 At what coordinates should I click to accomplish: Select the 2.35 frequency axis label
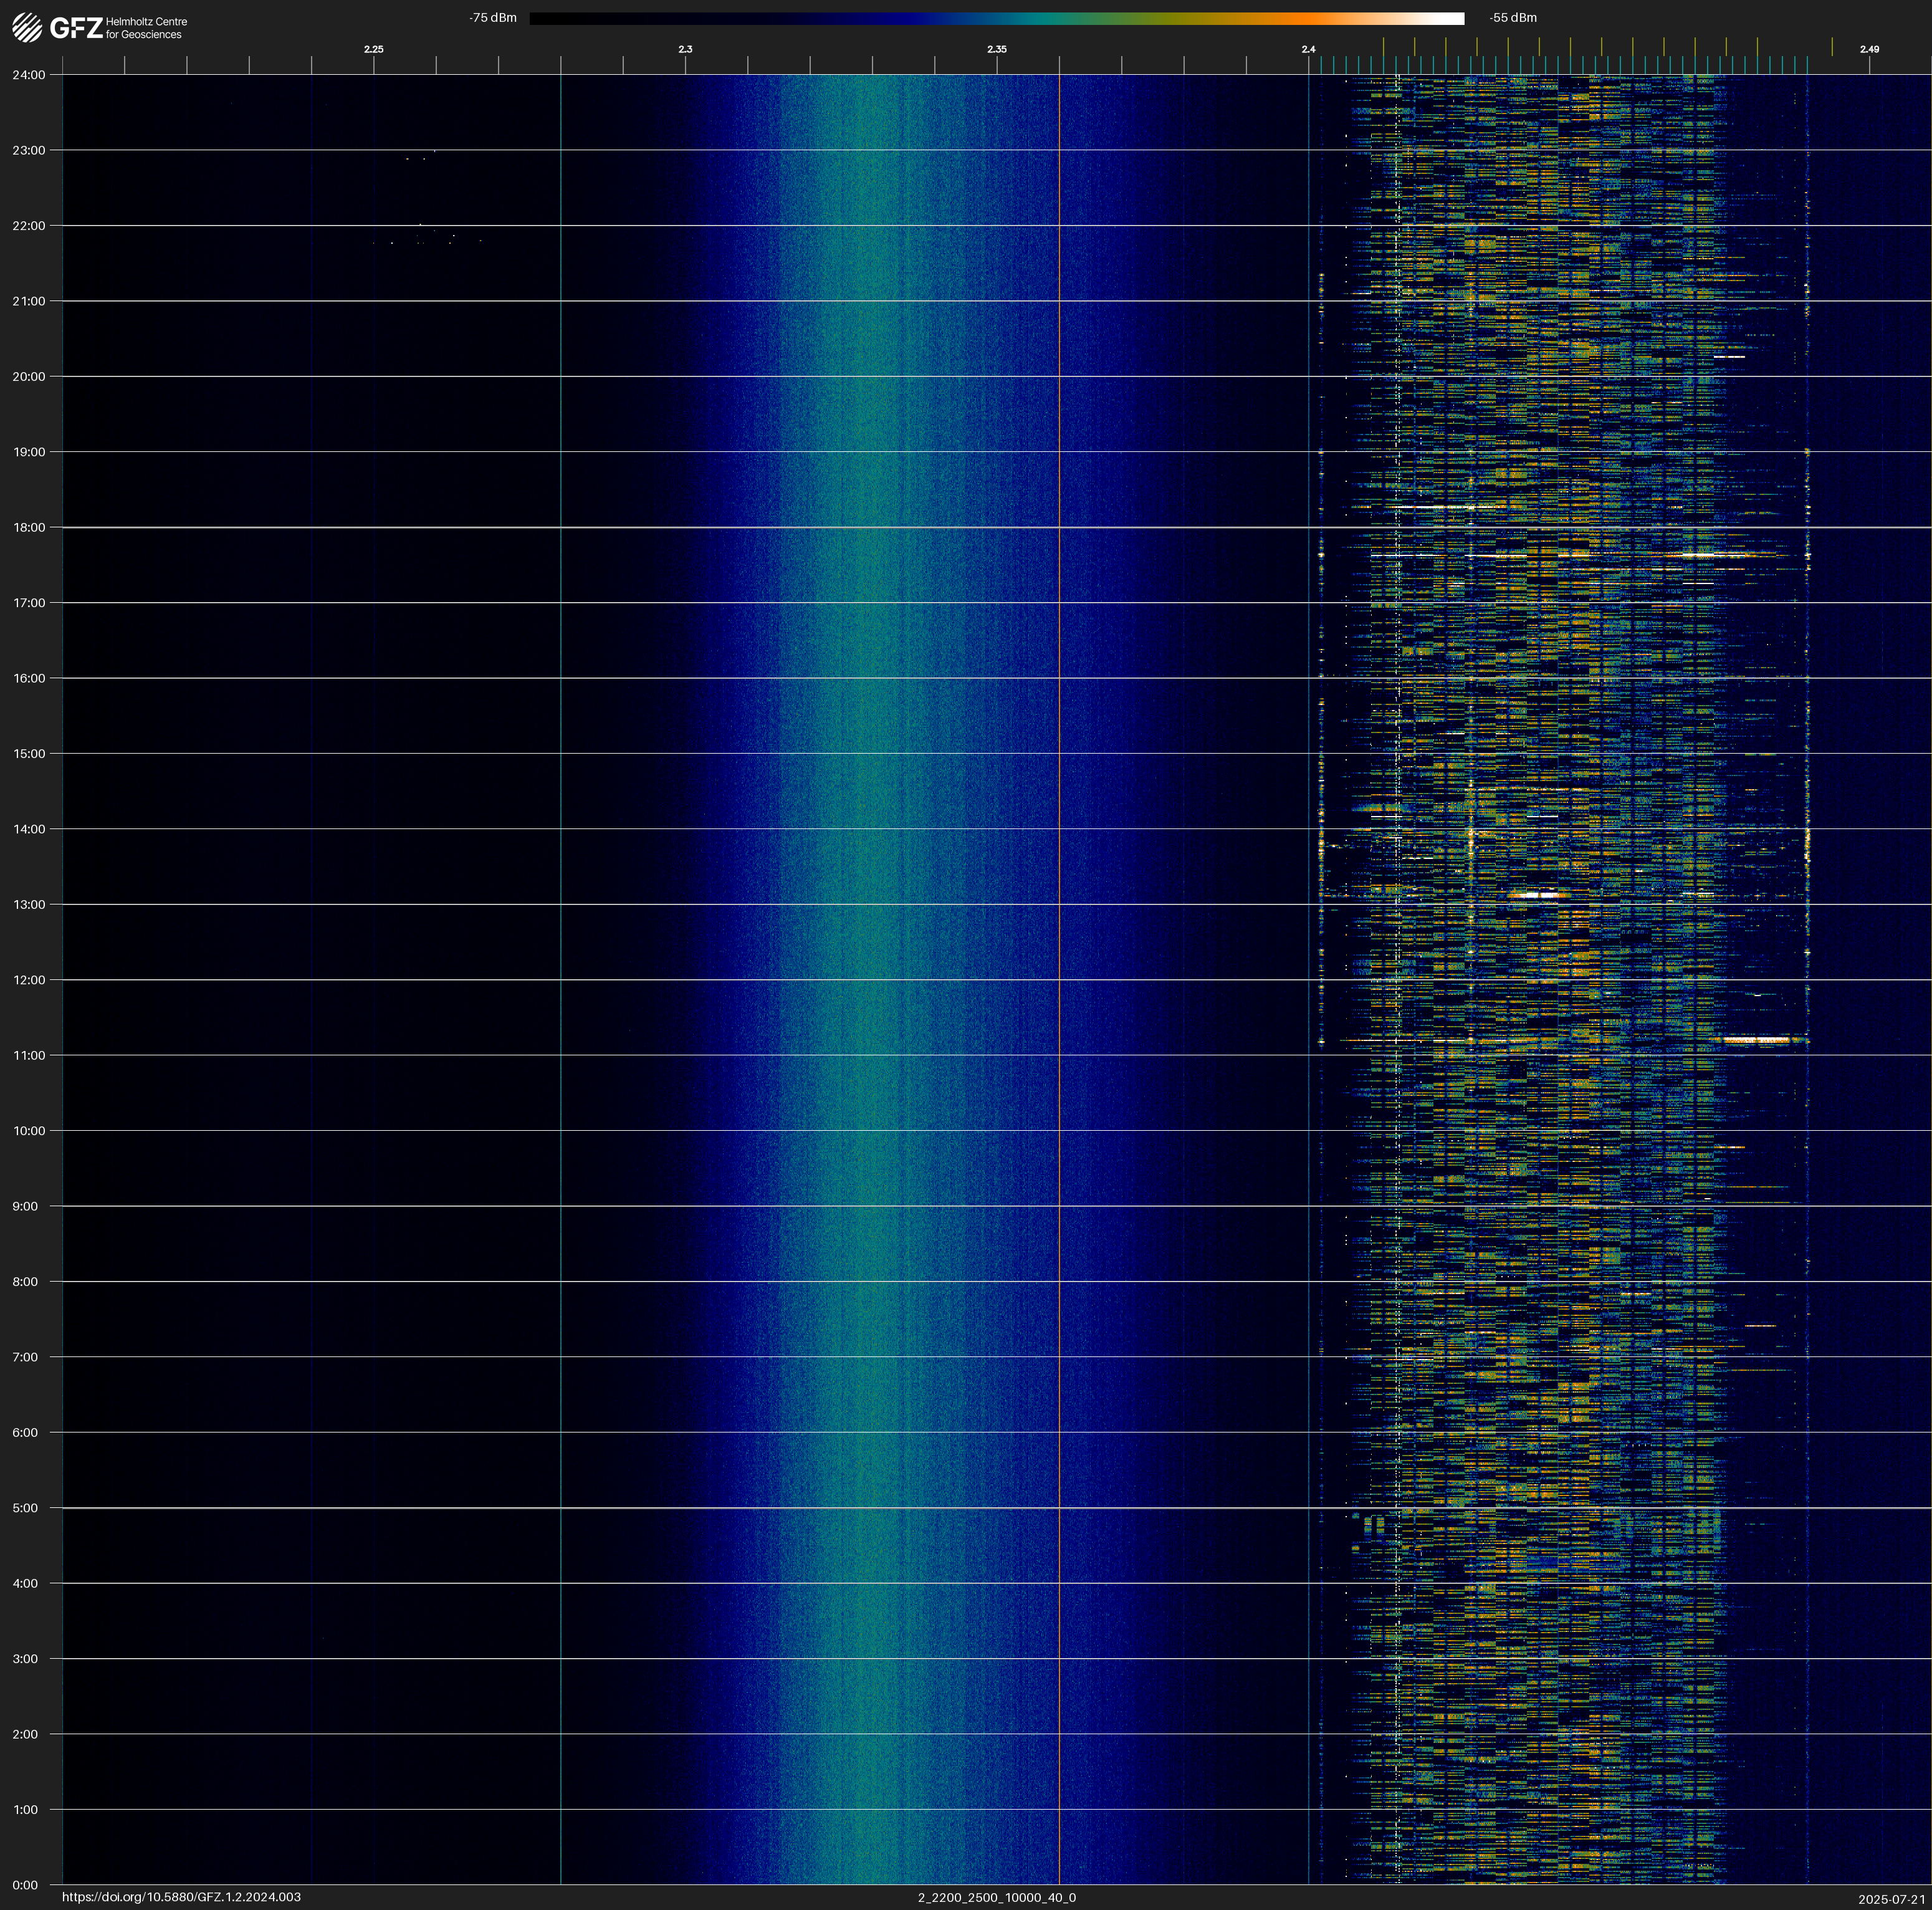point(996,49)
